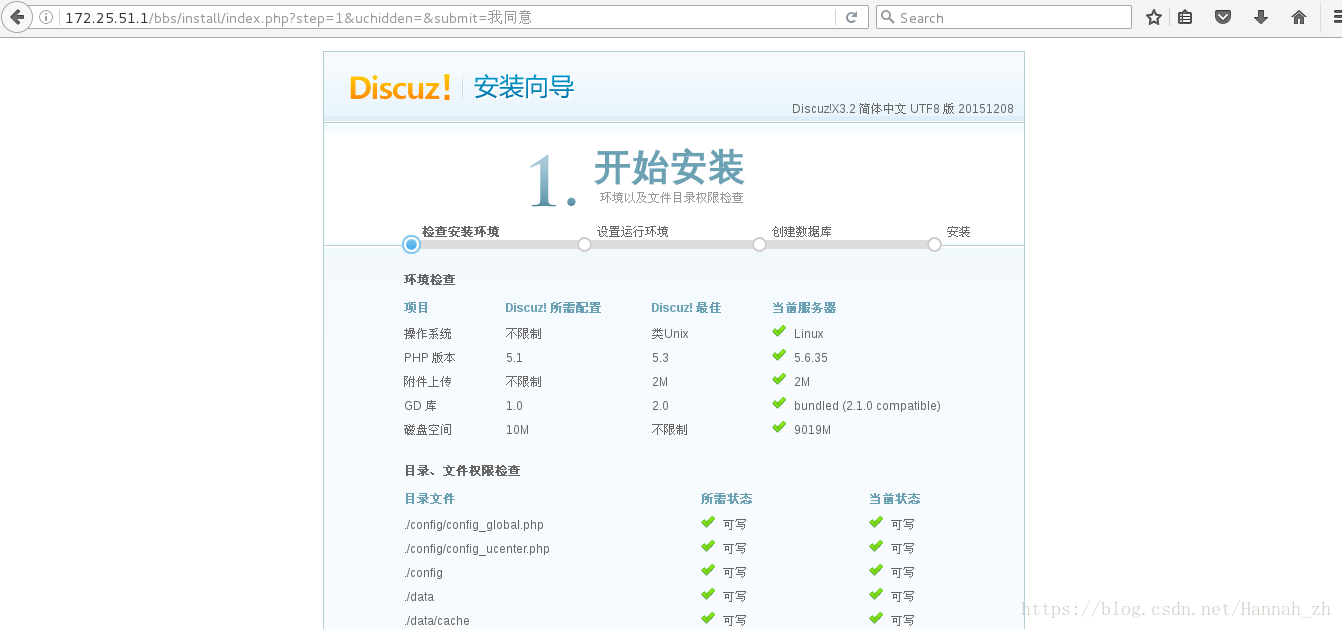The width and height of the screenshot is (1342, 629).
Task: Go to Firefox home page icon
Action: pyautogui.click(x=1299, y=17)
